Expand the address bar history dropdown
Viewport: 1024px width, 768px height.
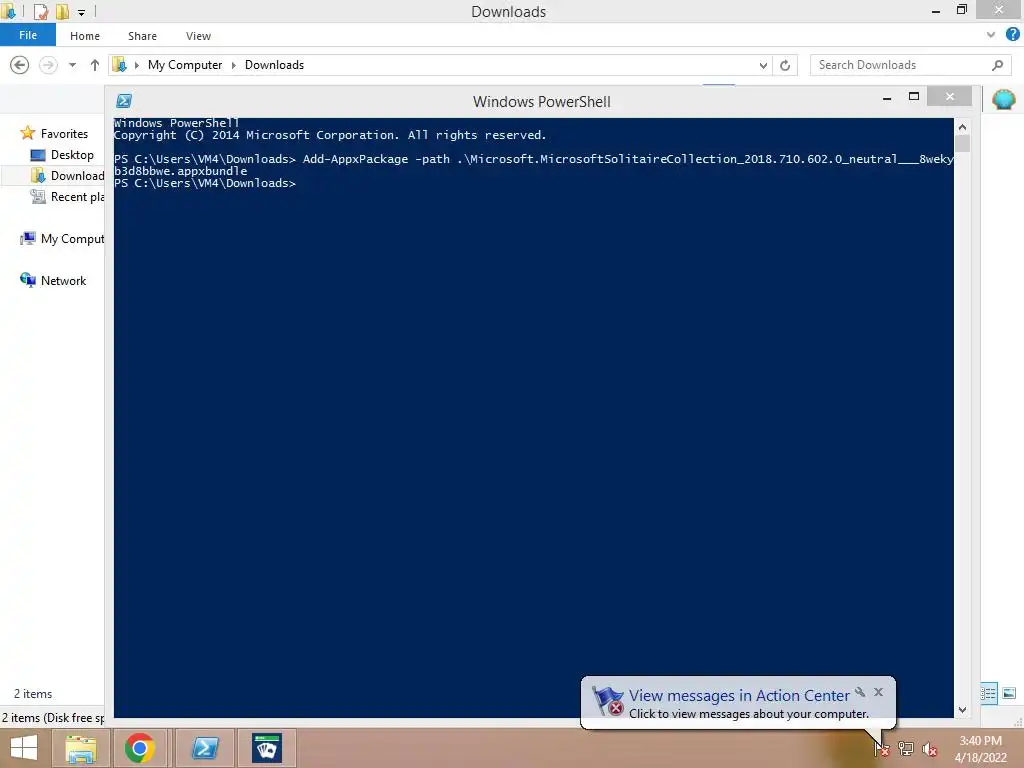pos(763,65)
